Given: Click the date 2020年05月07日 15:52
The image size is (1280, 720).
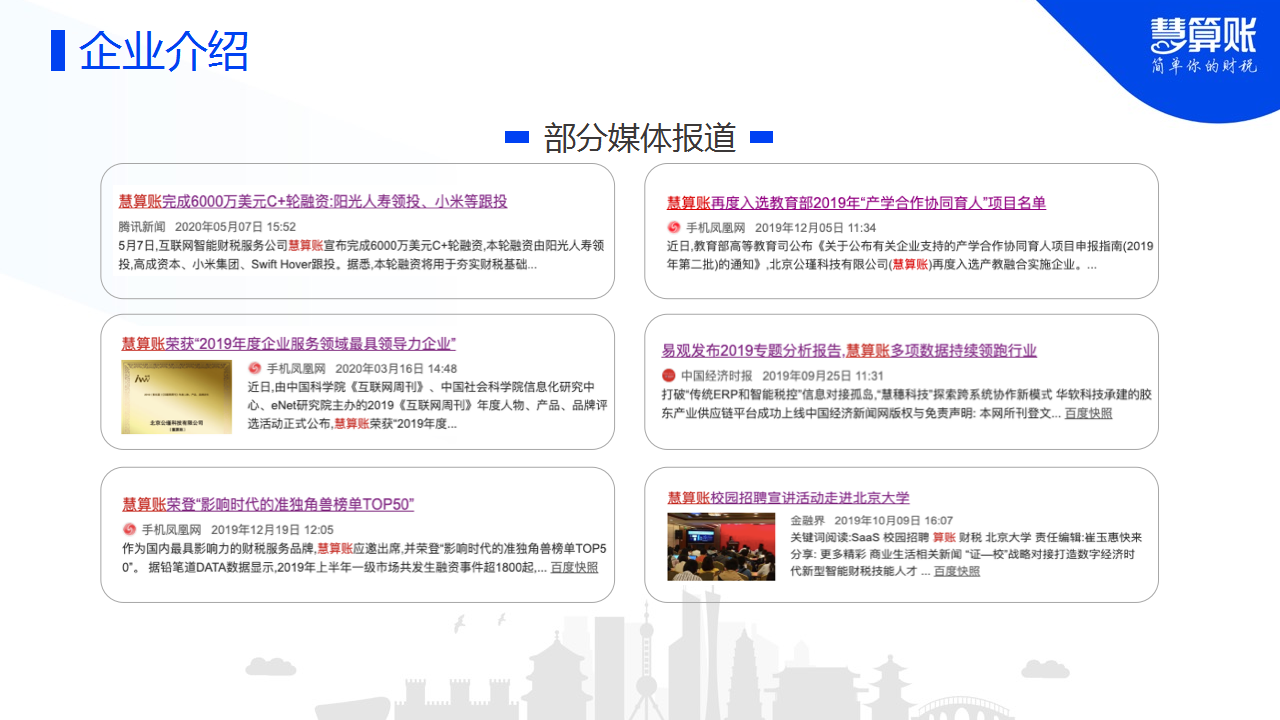Looking at the screenshot, I should pos(235,227).
